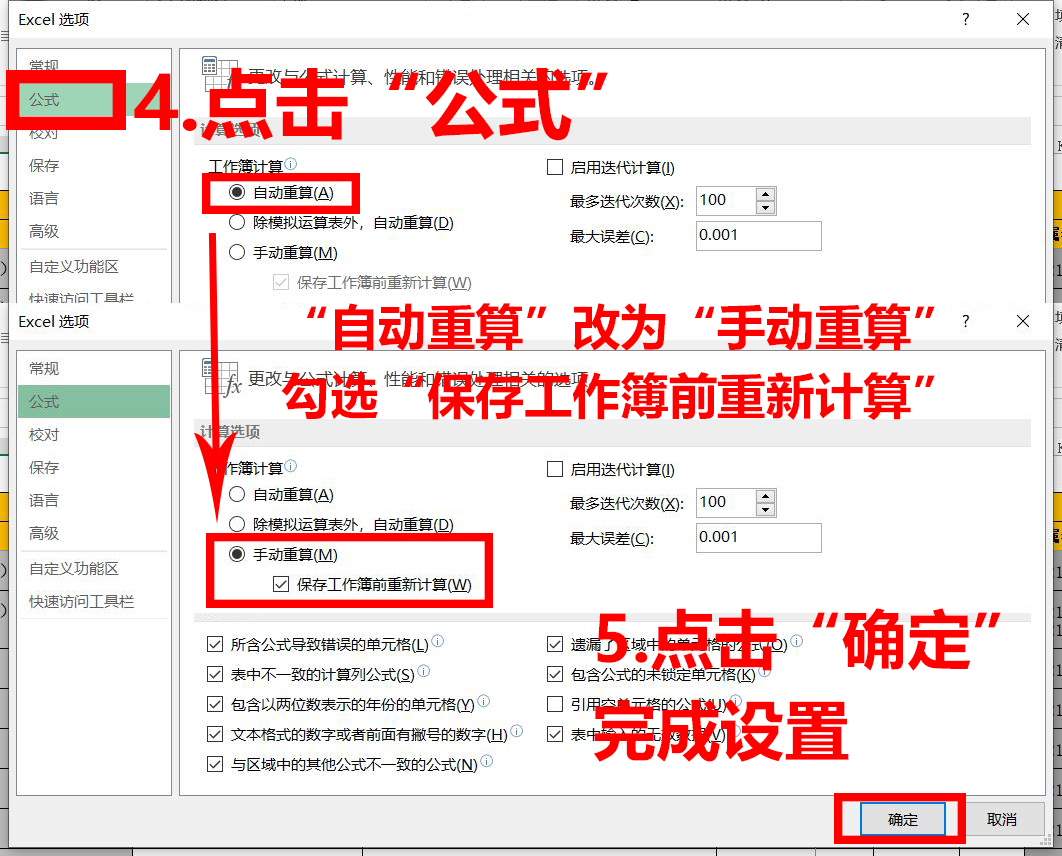Image resolution: width=1062 pixels, height=856 pixels.
Task: Toggle 表中输入的无效数据(V) checkbox
Action: tap(555, 734)
